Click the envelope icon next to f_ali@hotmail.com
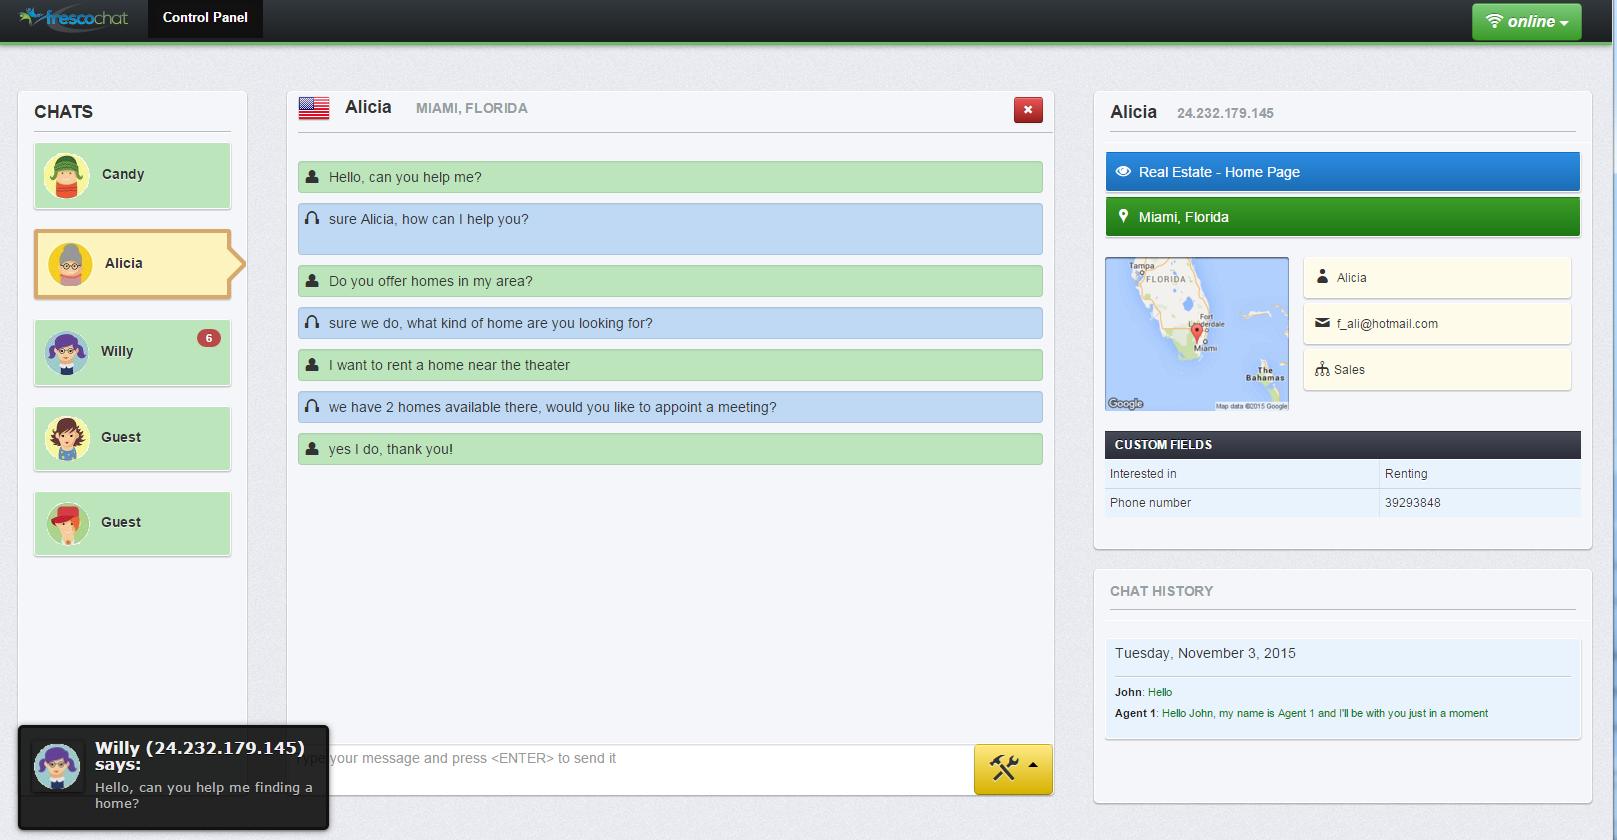Image resolution: width=1617 pixels, height=840 pixels. [1322, 323]
